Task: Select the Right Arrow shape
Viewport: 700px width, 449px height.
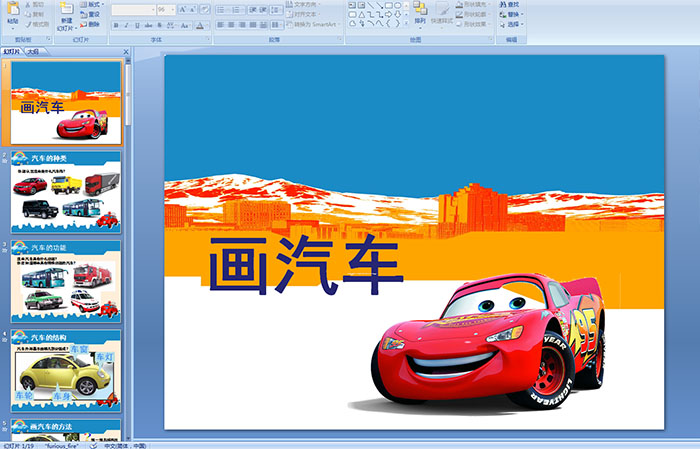Action: [388, 15]
